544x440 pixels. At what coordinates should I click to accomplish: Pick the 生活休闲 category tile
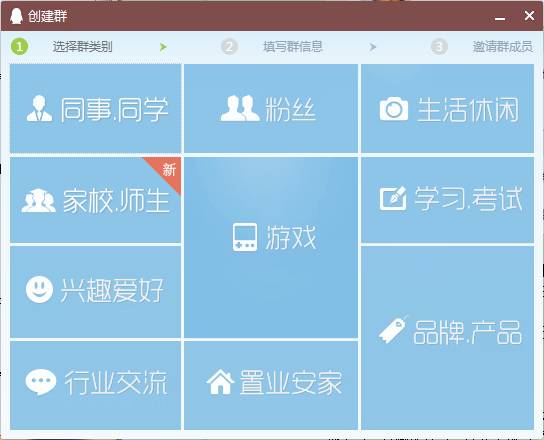pyautogui.click(x=448, y=108)
